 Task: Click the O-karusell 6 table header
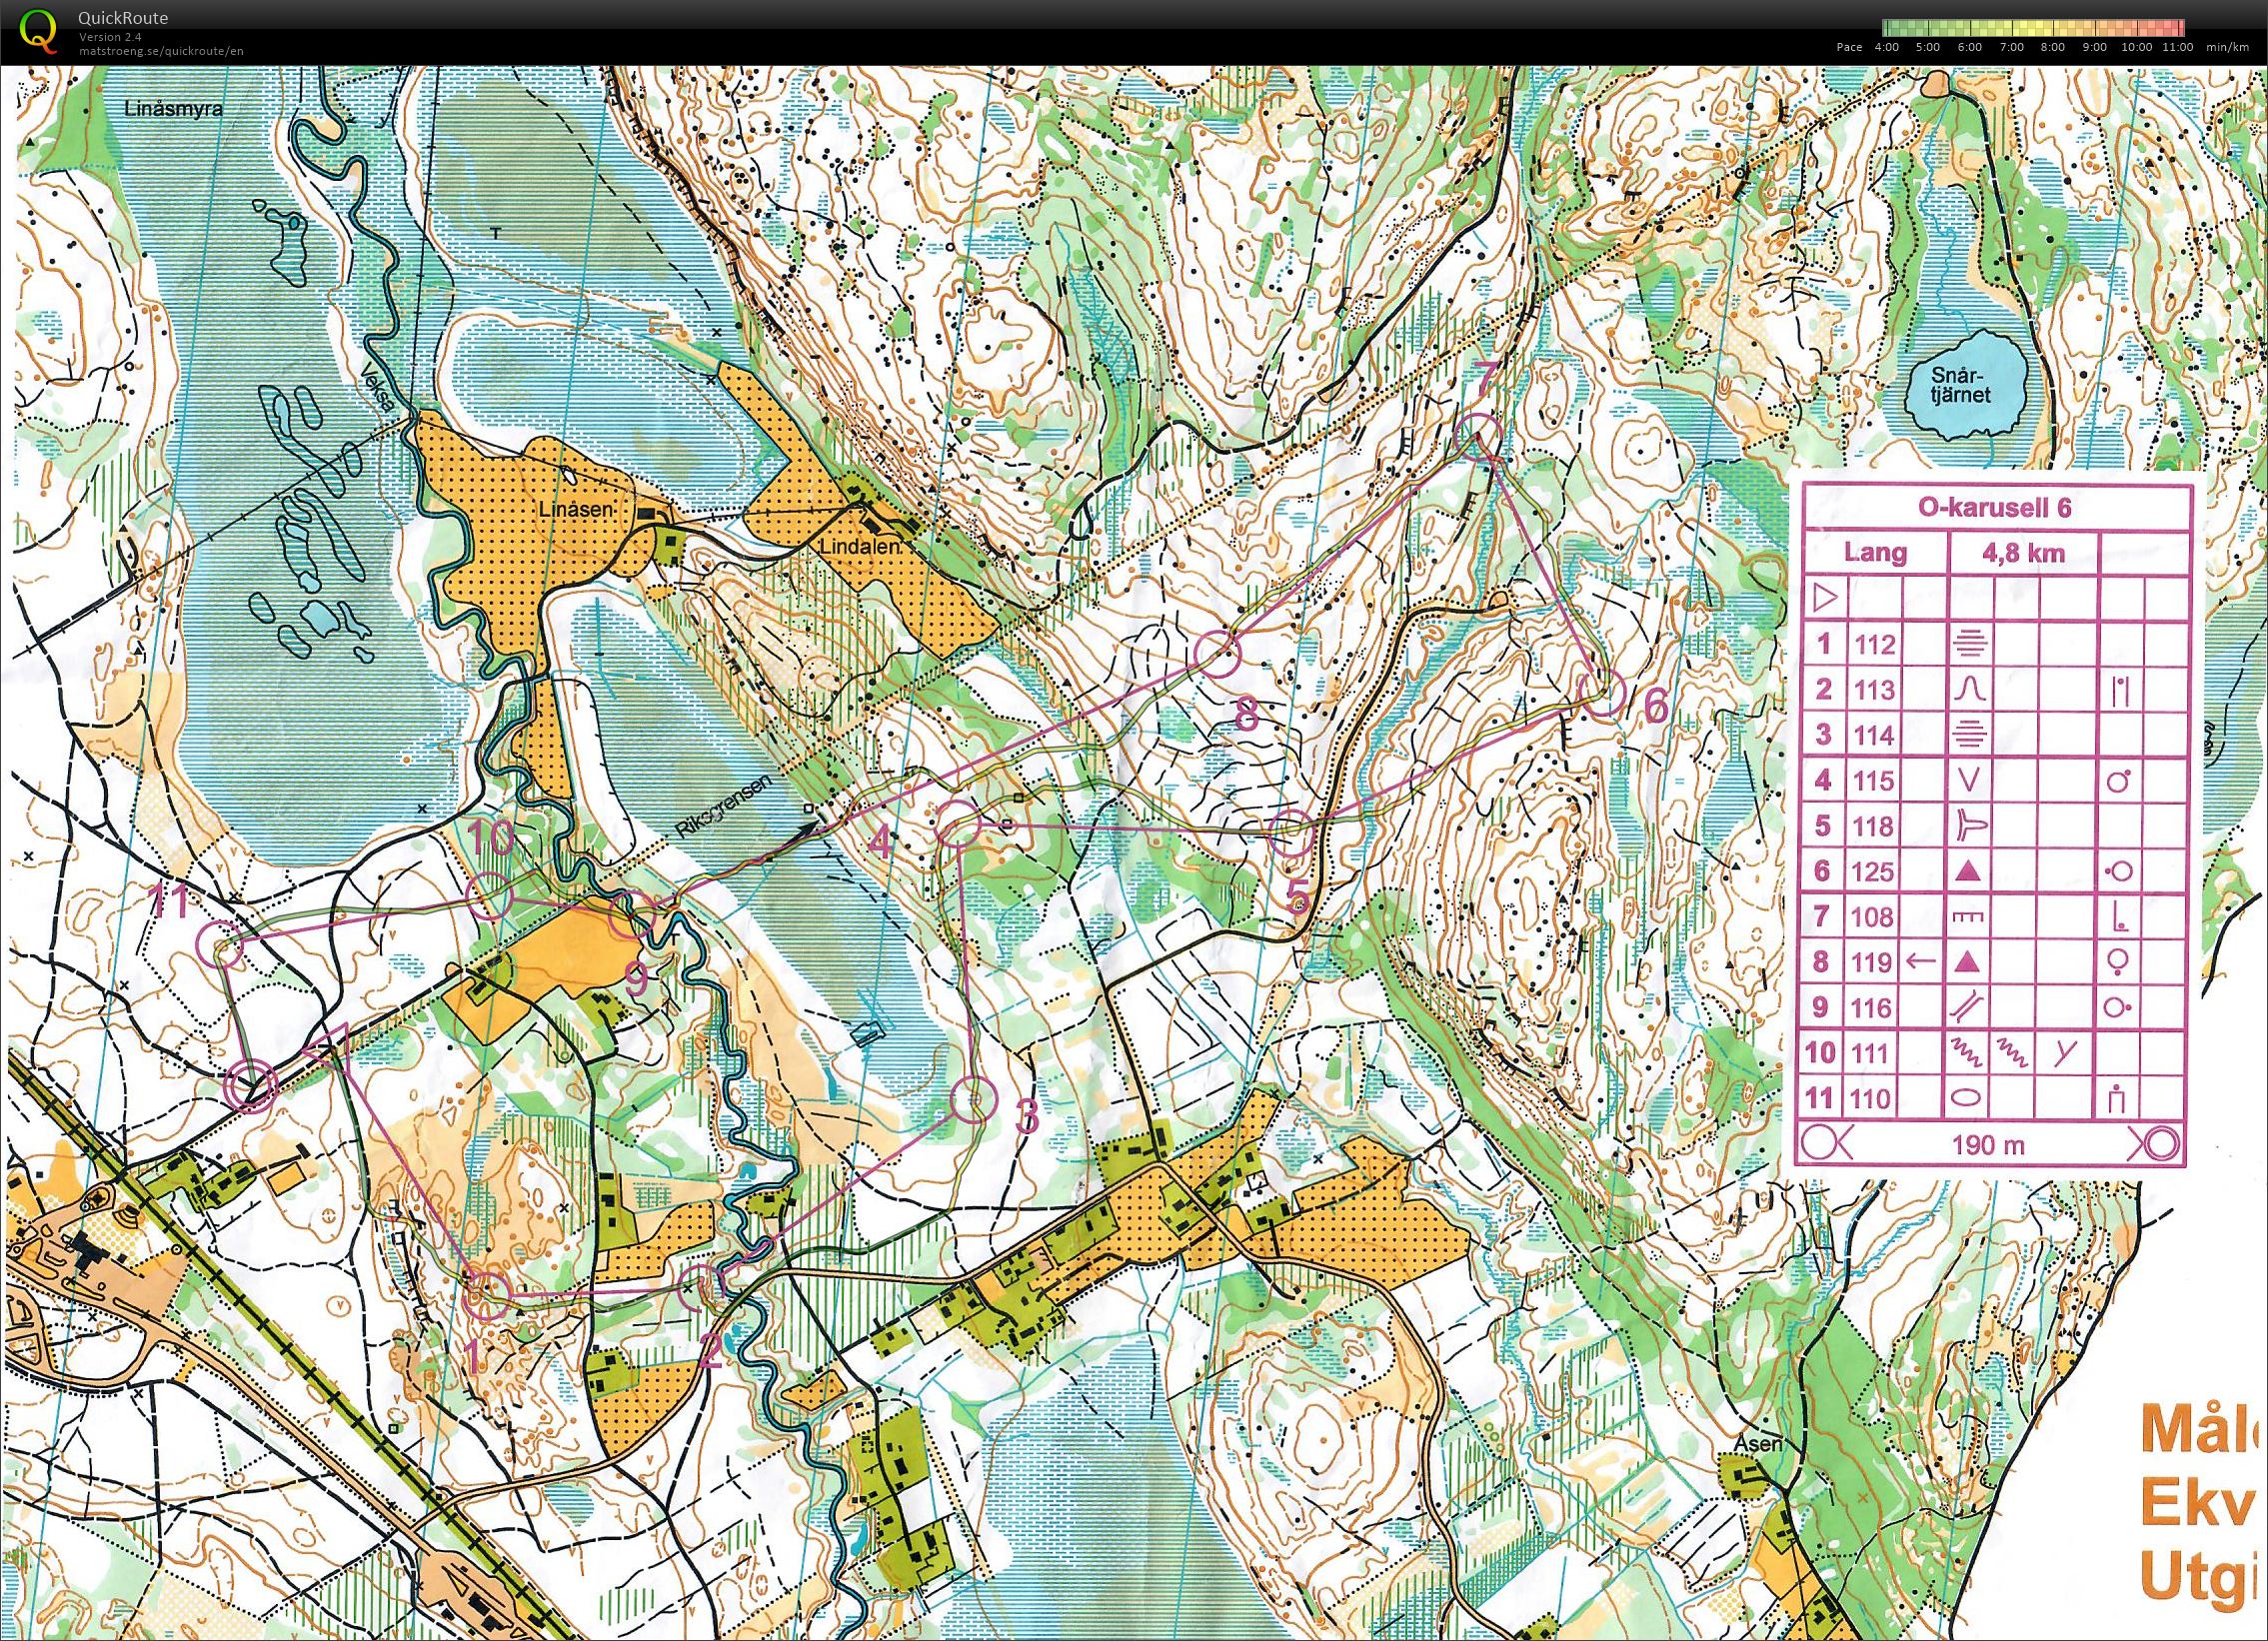pos(1994,508)
